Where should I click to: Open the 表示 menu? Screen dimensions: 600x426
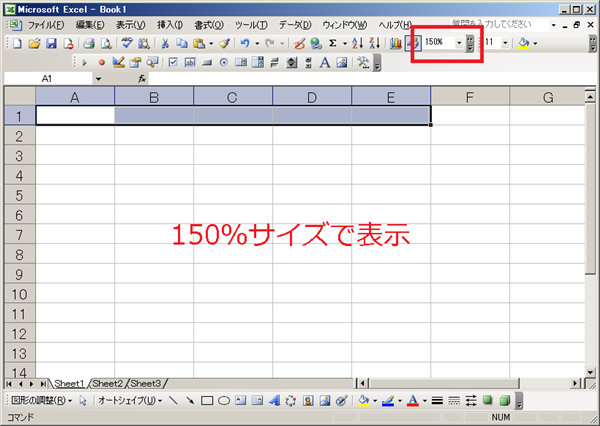[130, 25]
